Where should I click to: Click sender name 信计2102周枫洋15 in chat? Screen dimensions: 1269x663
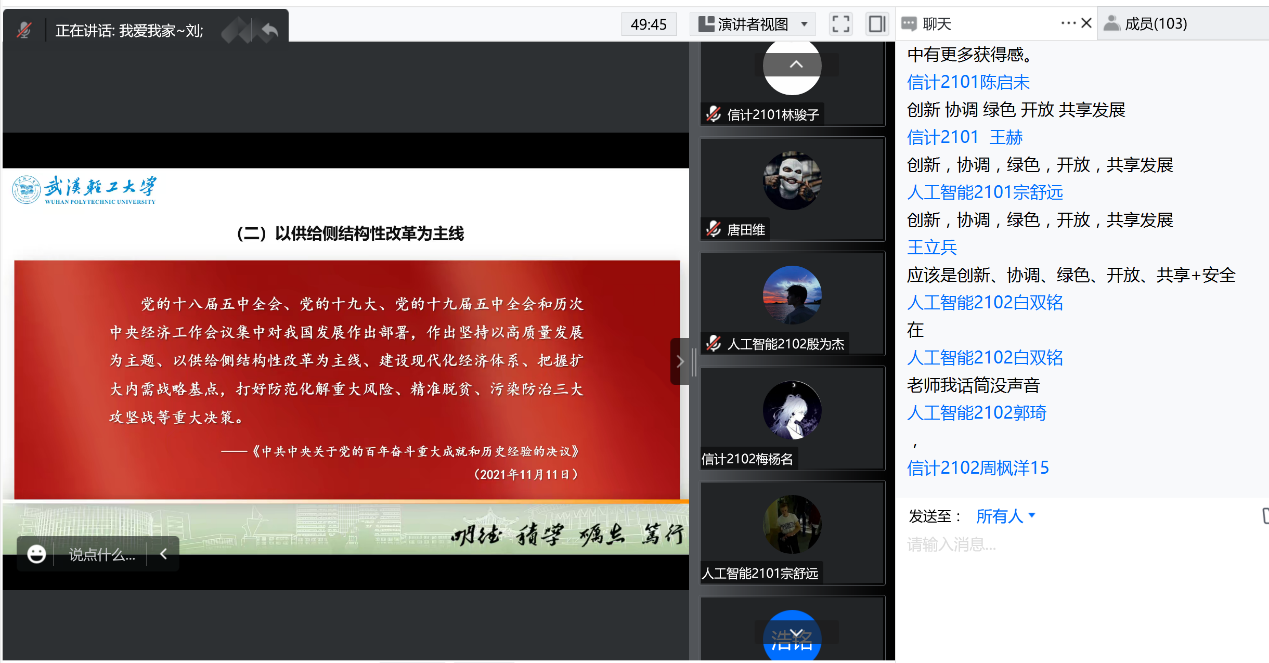click(x=978, y=467)
